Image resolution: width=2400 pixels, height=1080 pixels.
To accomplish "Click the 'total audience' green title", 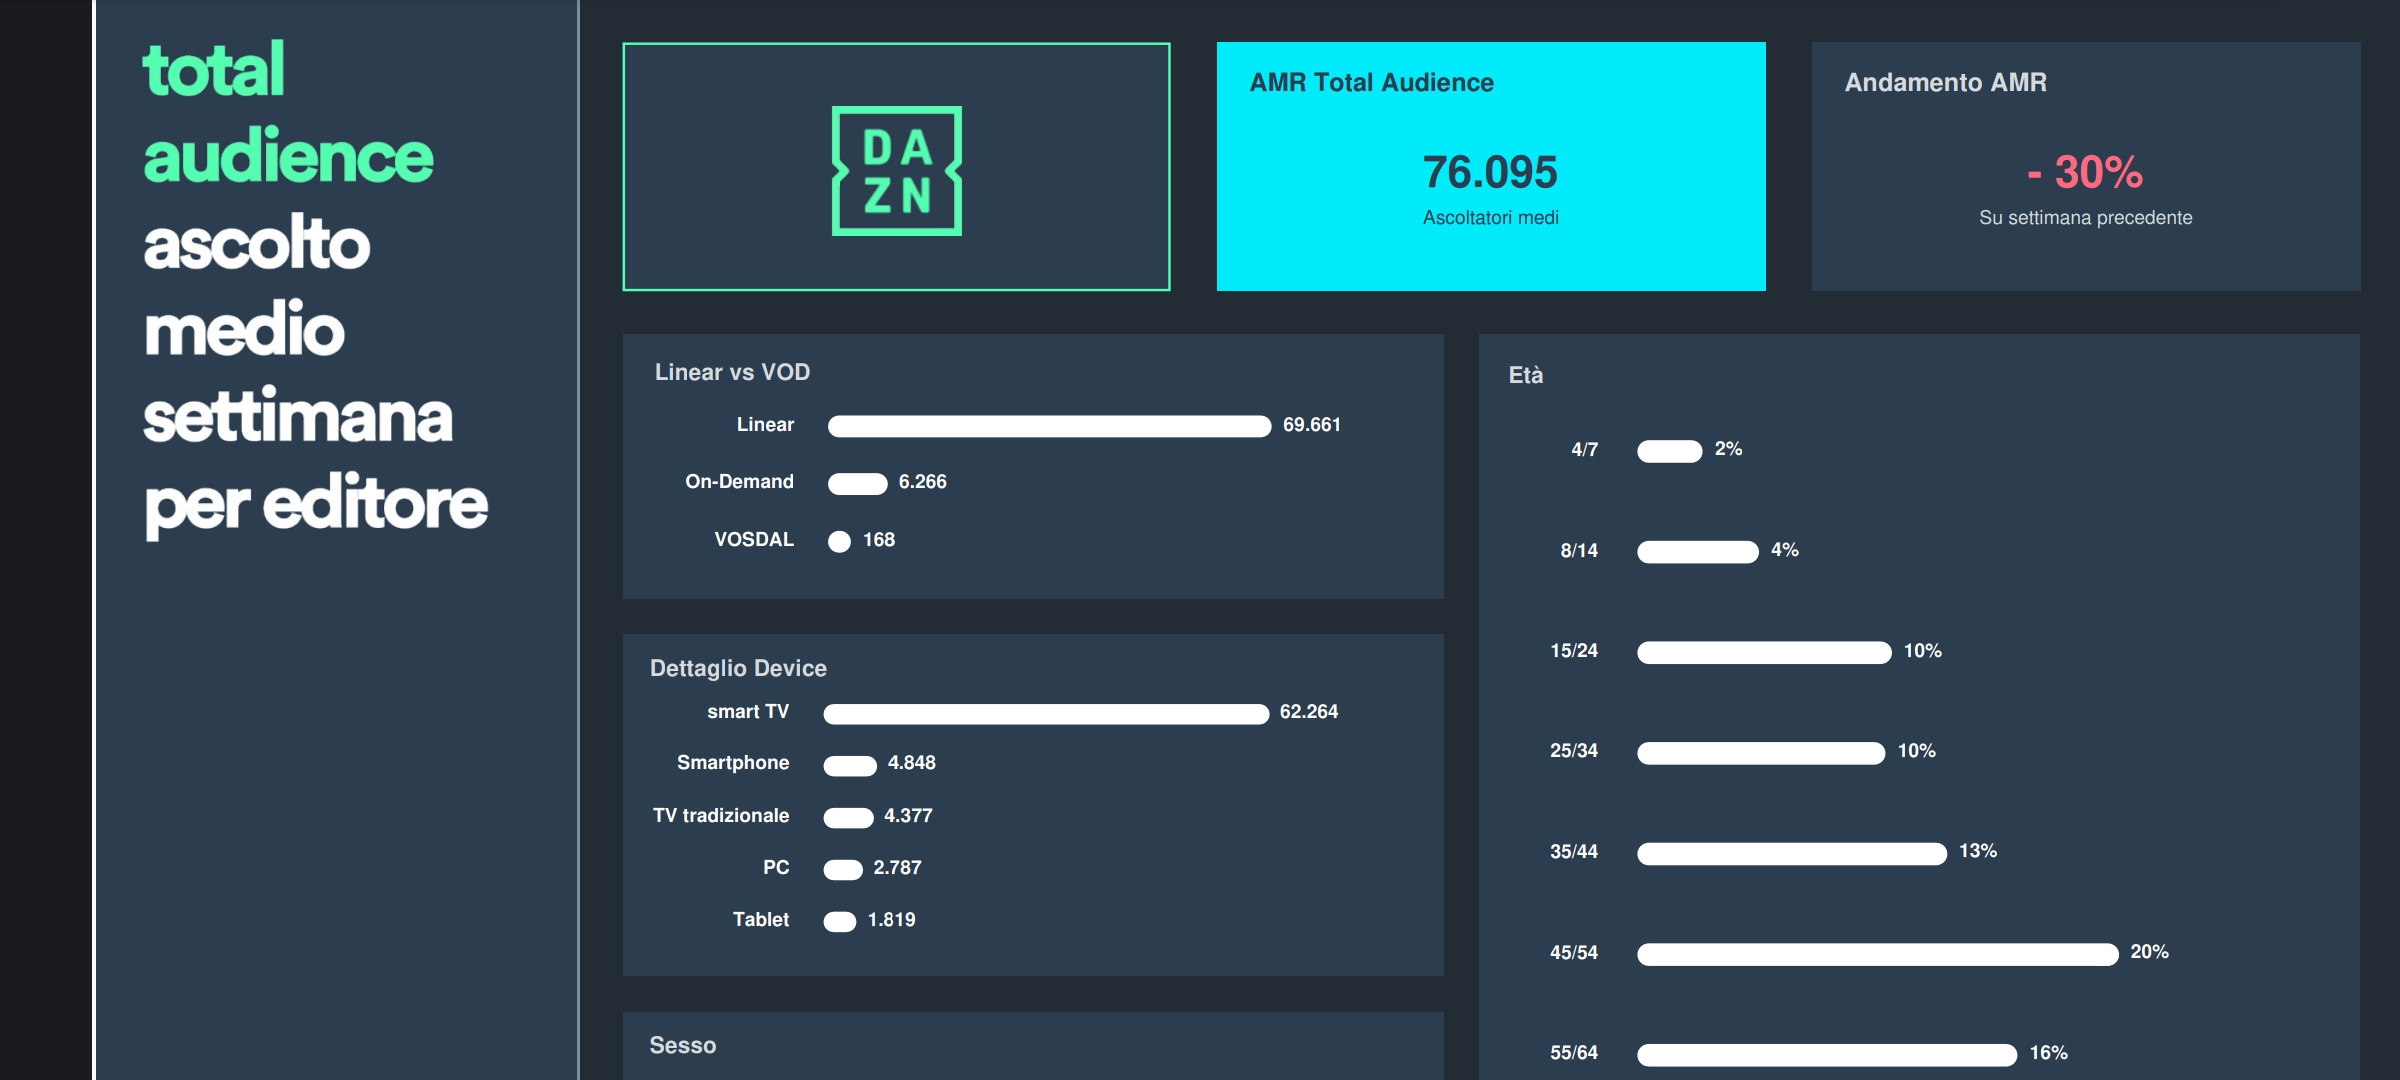I will tap(288, 112).
